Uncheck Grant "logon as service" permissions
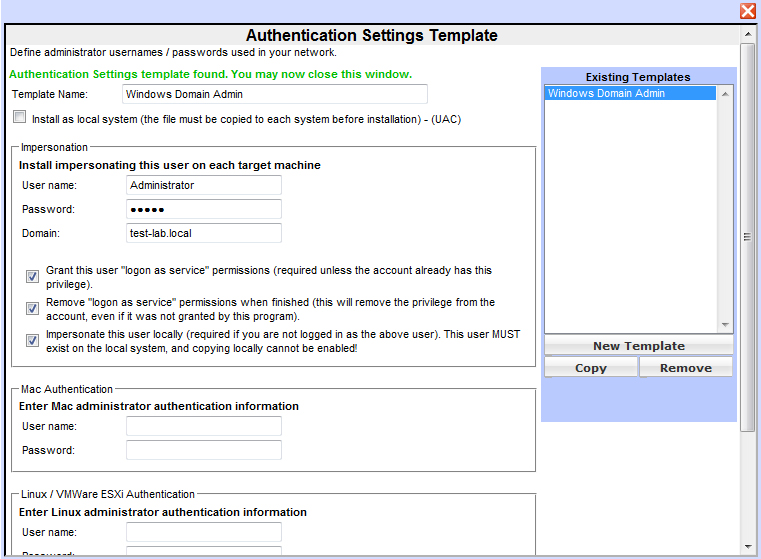 tap(33, 277)
